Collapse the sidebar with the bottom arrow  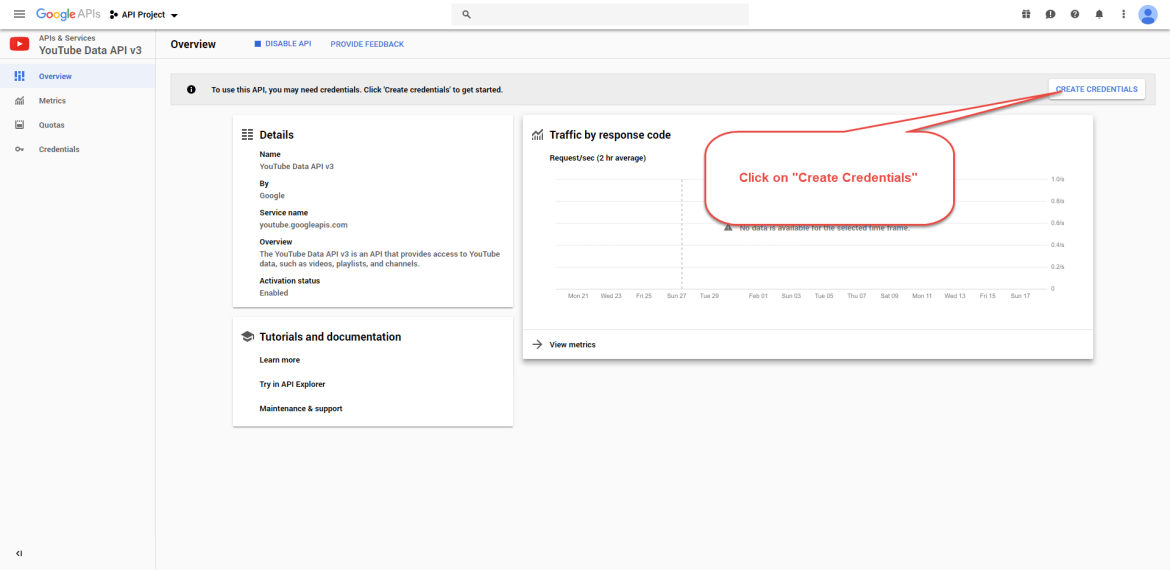(19, 554)
